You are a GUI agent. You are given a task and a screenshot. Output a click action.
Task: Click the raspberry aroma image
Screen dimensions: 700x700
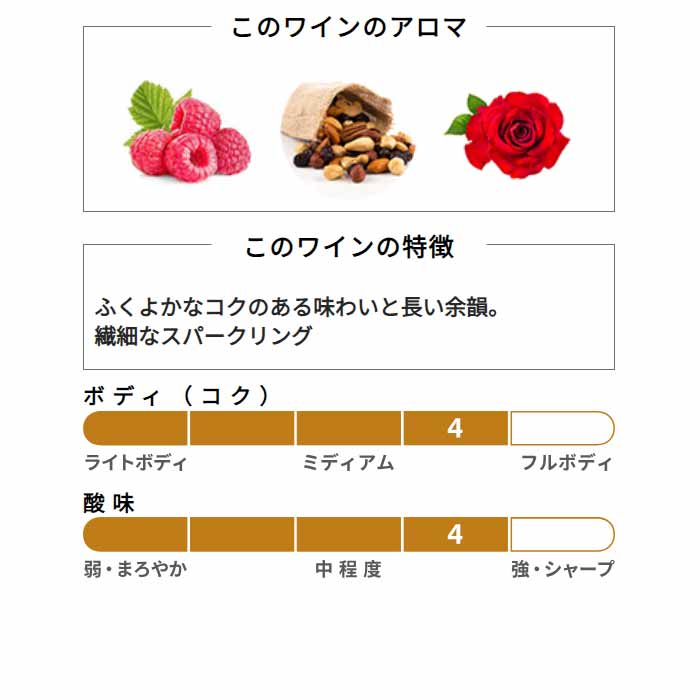click(x=187, y=131)
